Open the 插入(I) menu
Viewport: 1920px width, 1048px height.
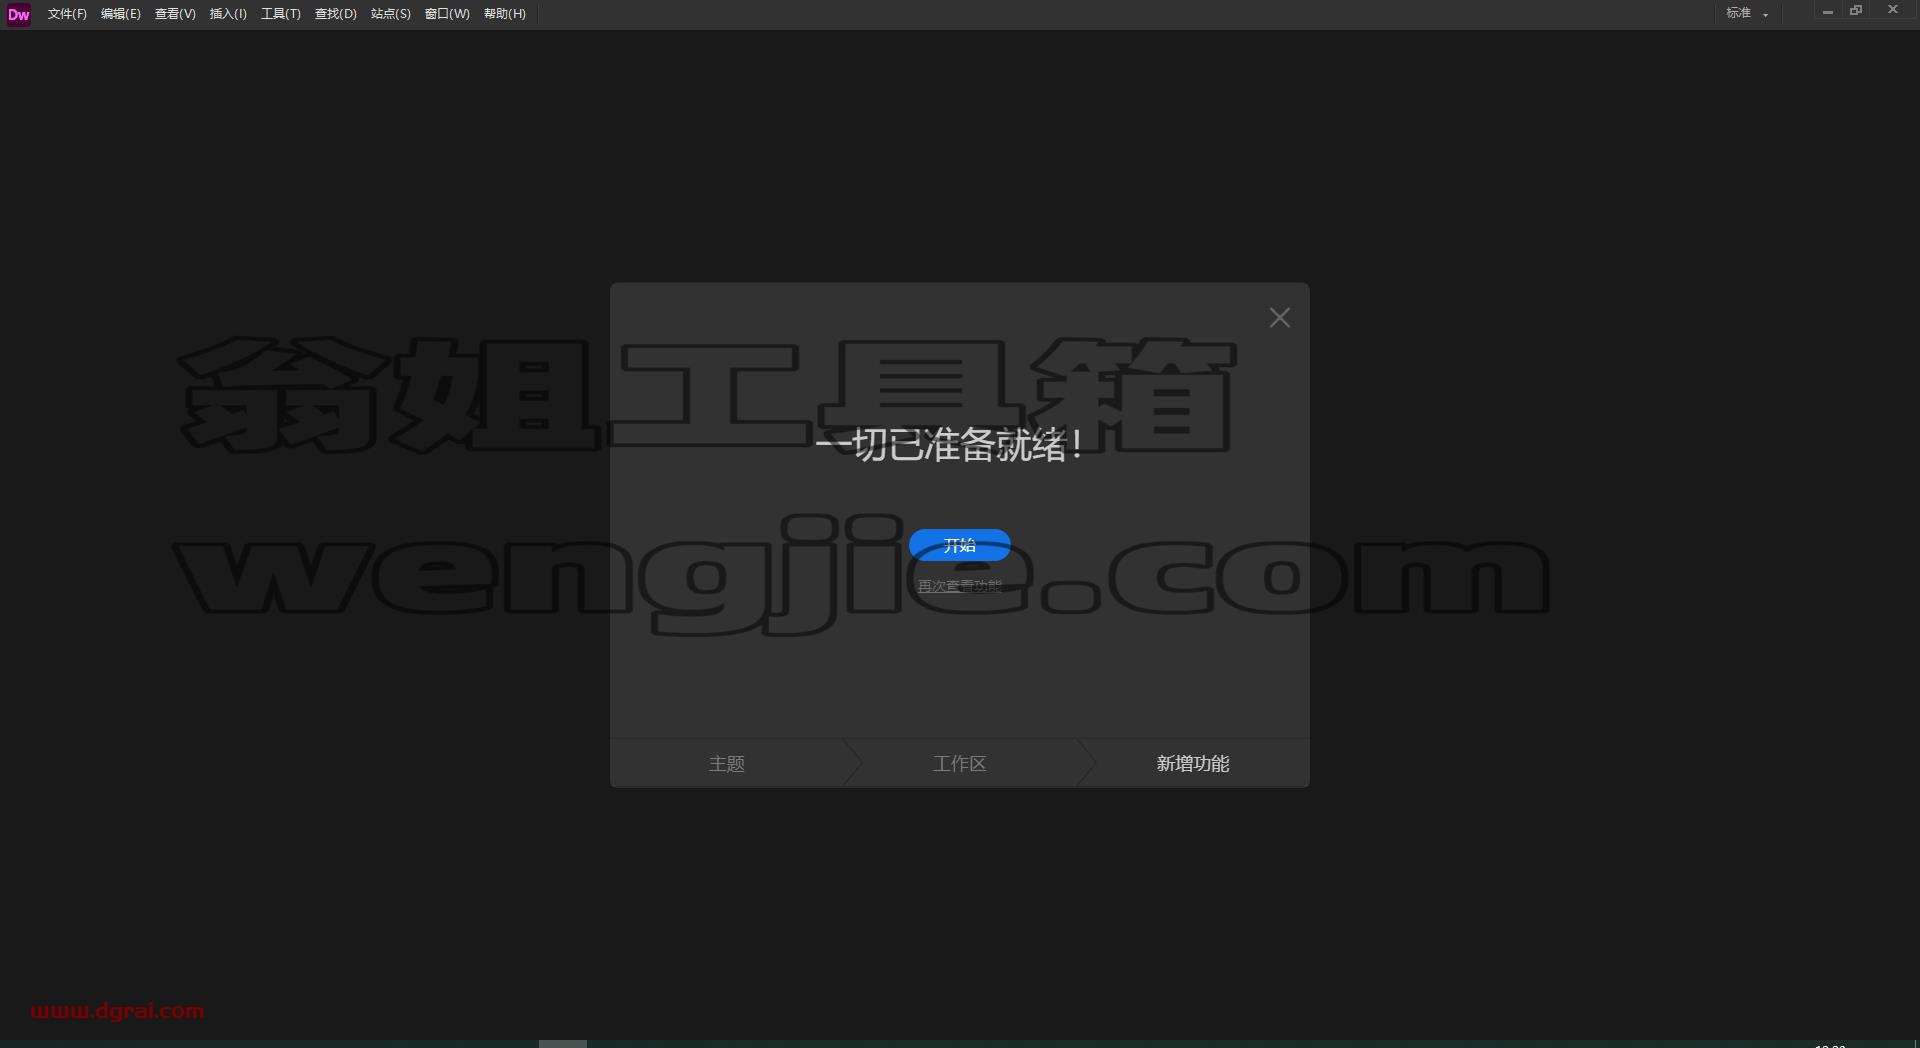(228, 14)
